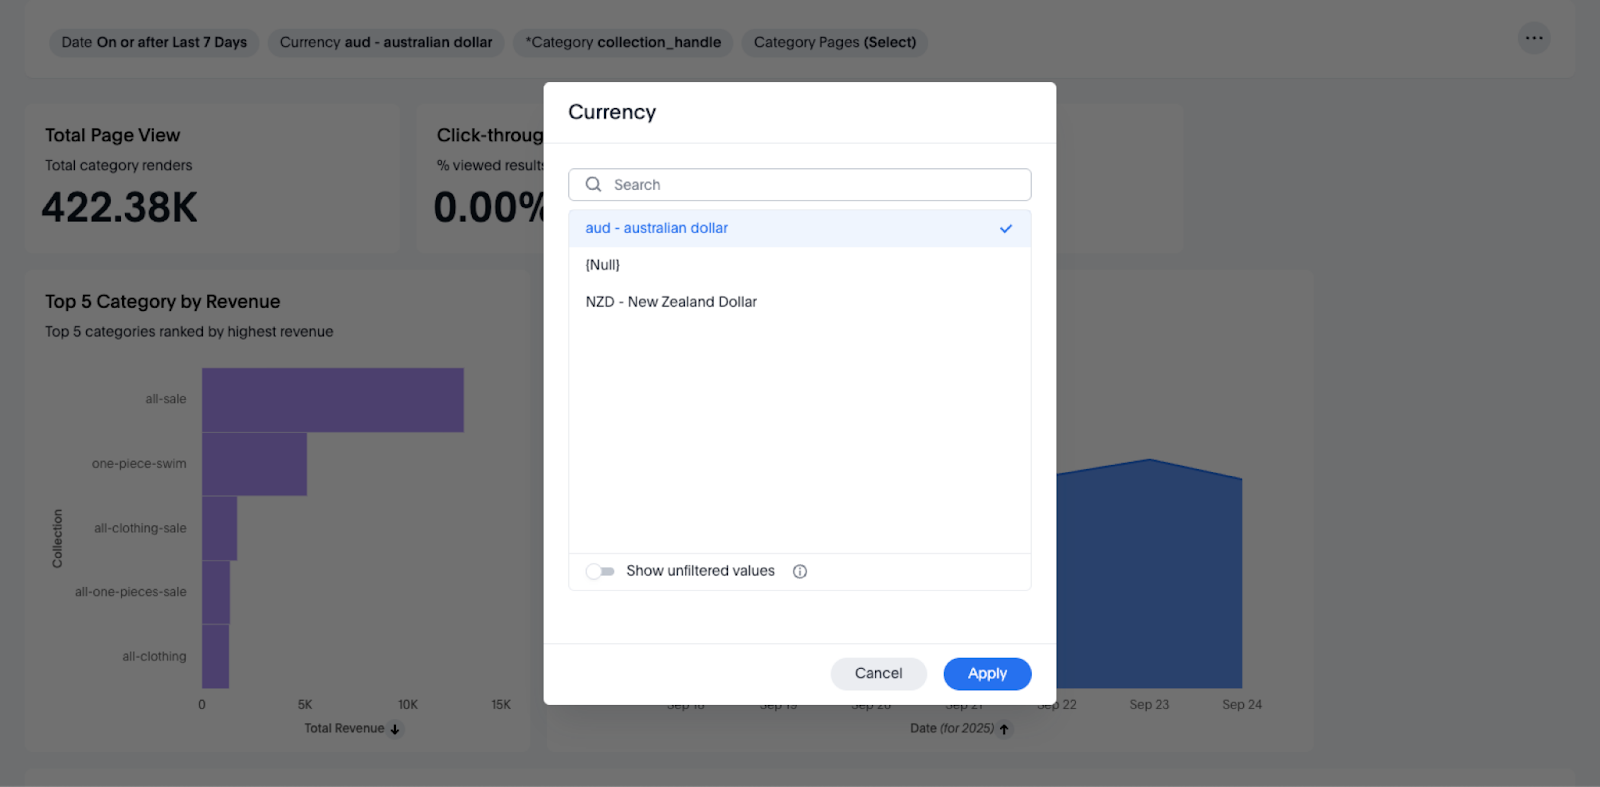Click the search magnifier icon
The image size is (1600, 787).
[x=593, y=185]
